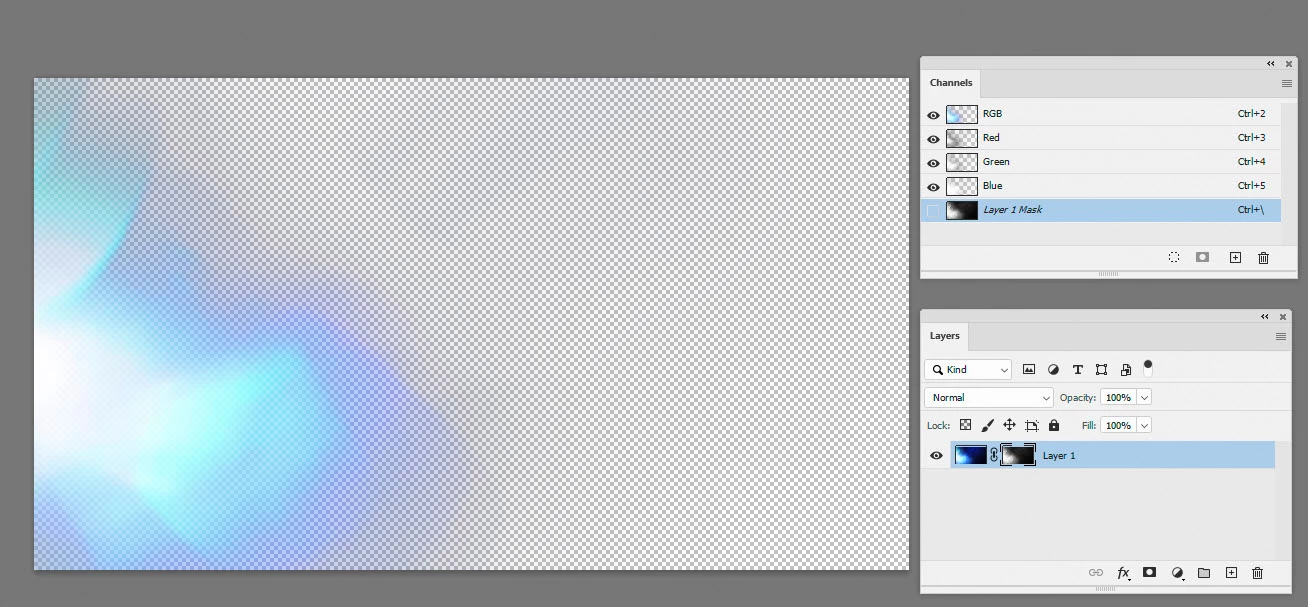Screen dimensions: 1308x607
Task: Select the Green channel row
Action: click(1101, 162)
